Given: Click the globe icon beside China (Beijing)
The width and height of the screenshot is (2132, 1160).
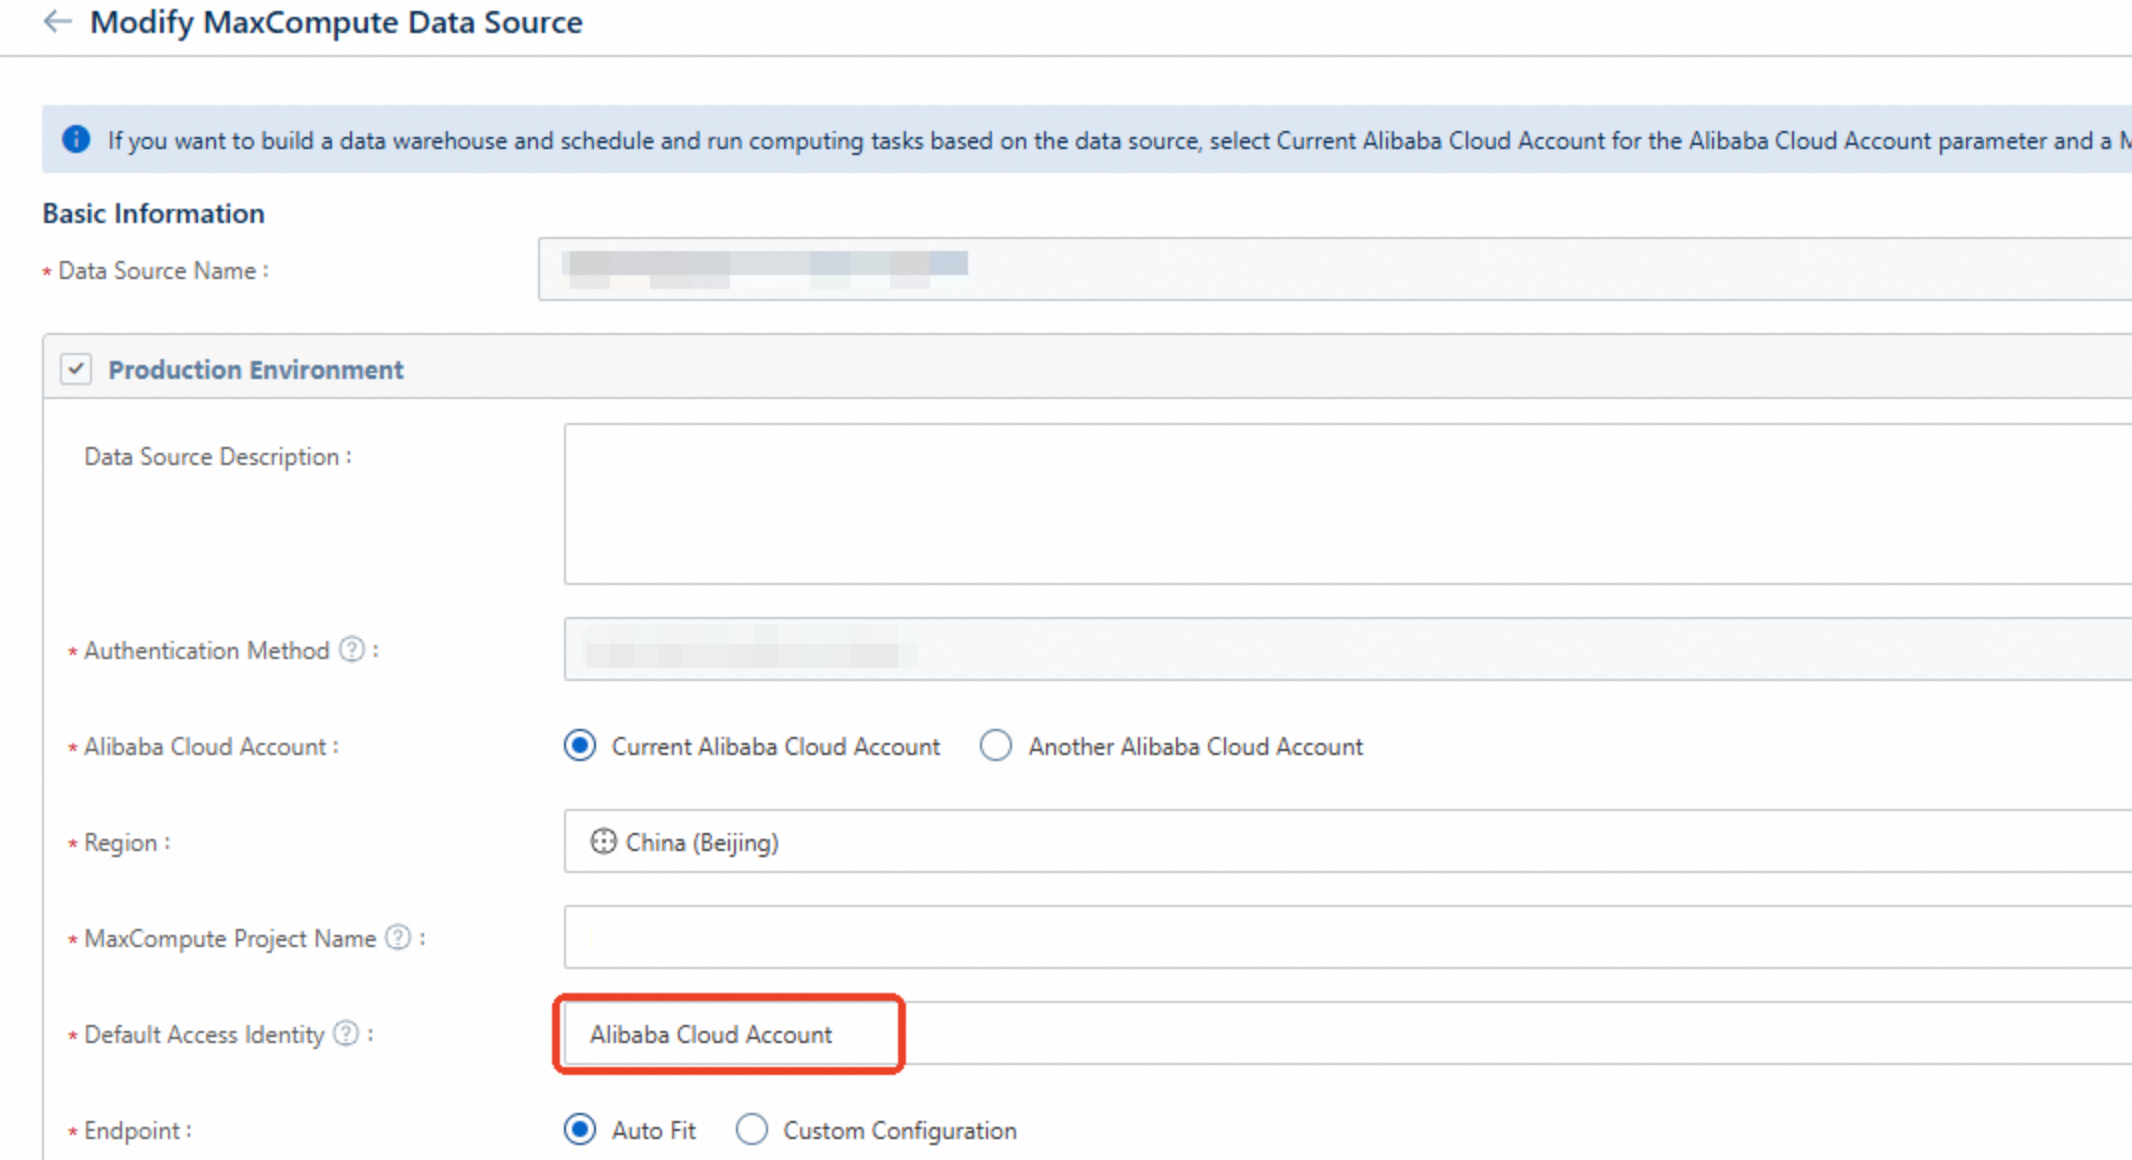Looking at the screenshot, I should pyautogui.click(x=603, y=842).
